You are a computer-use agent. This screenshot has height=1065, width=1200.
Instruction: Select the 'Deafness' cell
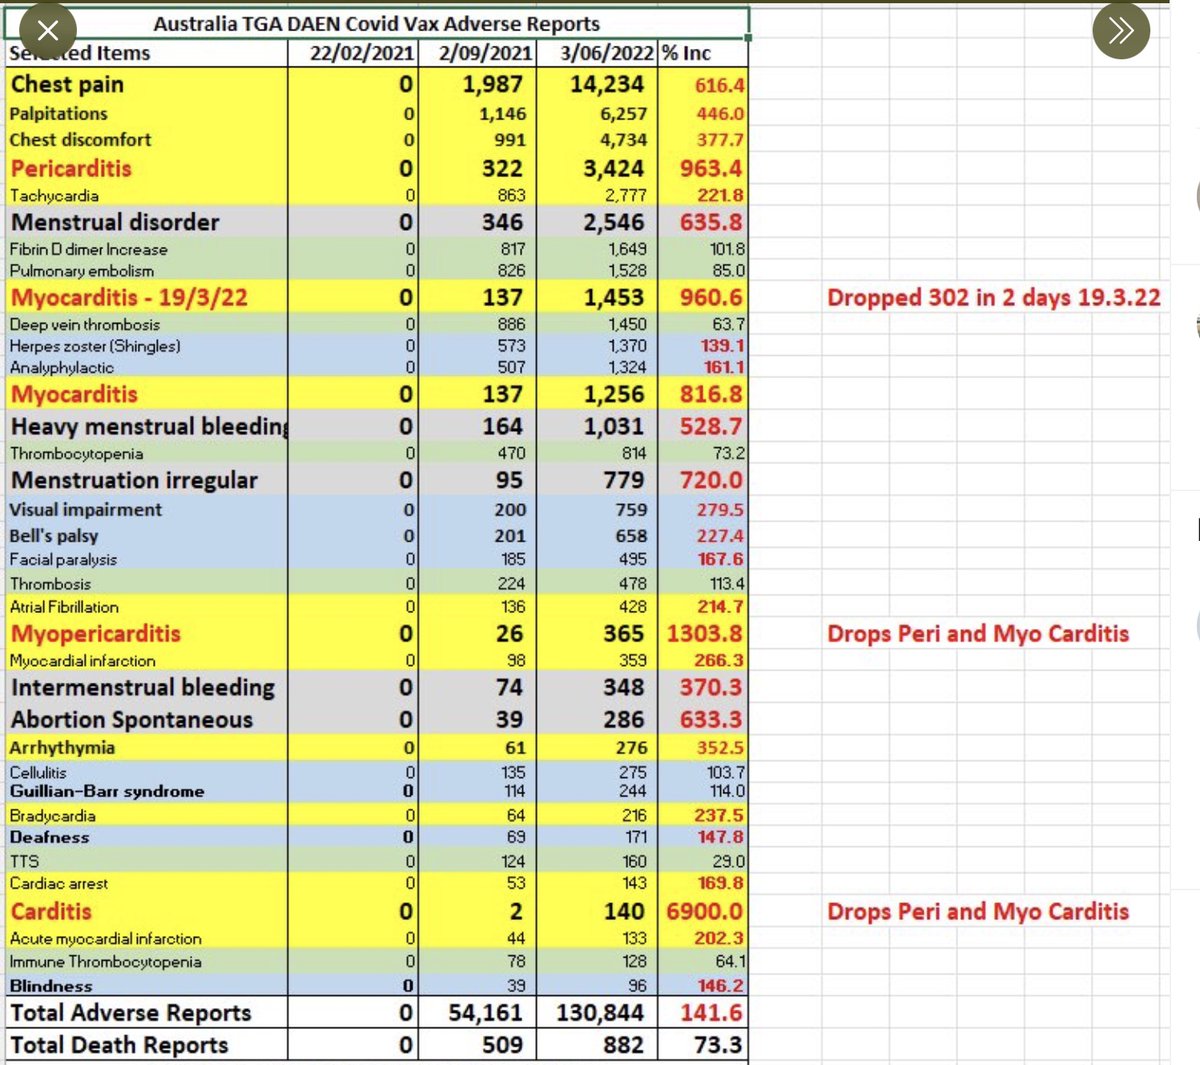click(50, 838)
